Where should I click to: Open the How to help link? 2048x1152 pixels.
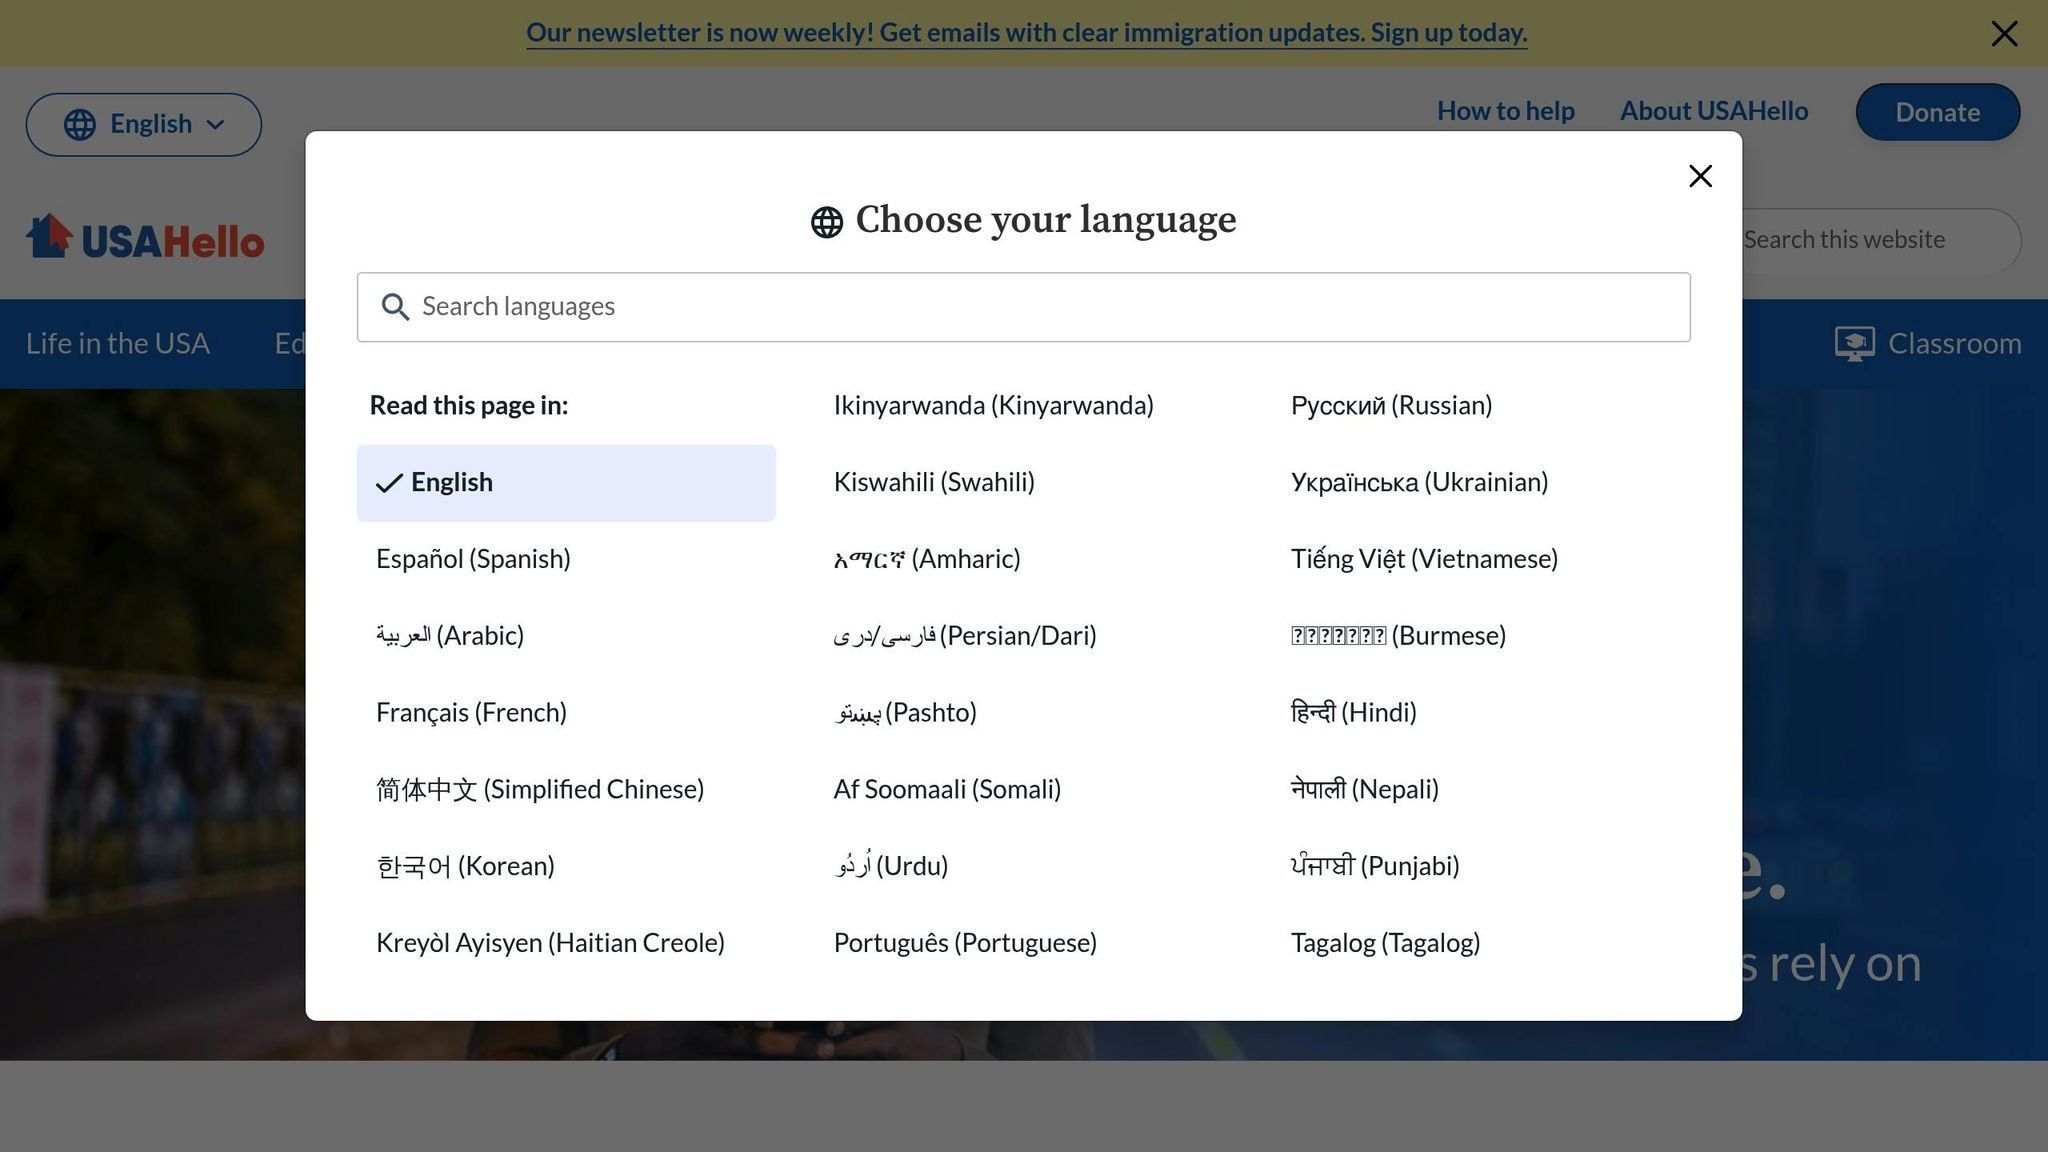pyautogui.click(x=1505, y=111)
